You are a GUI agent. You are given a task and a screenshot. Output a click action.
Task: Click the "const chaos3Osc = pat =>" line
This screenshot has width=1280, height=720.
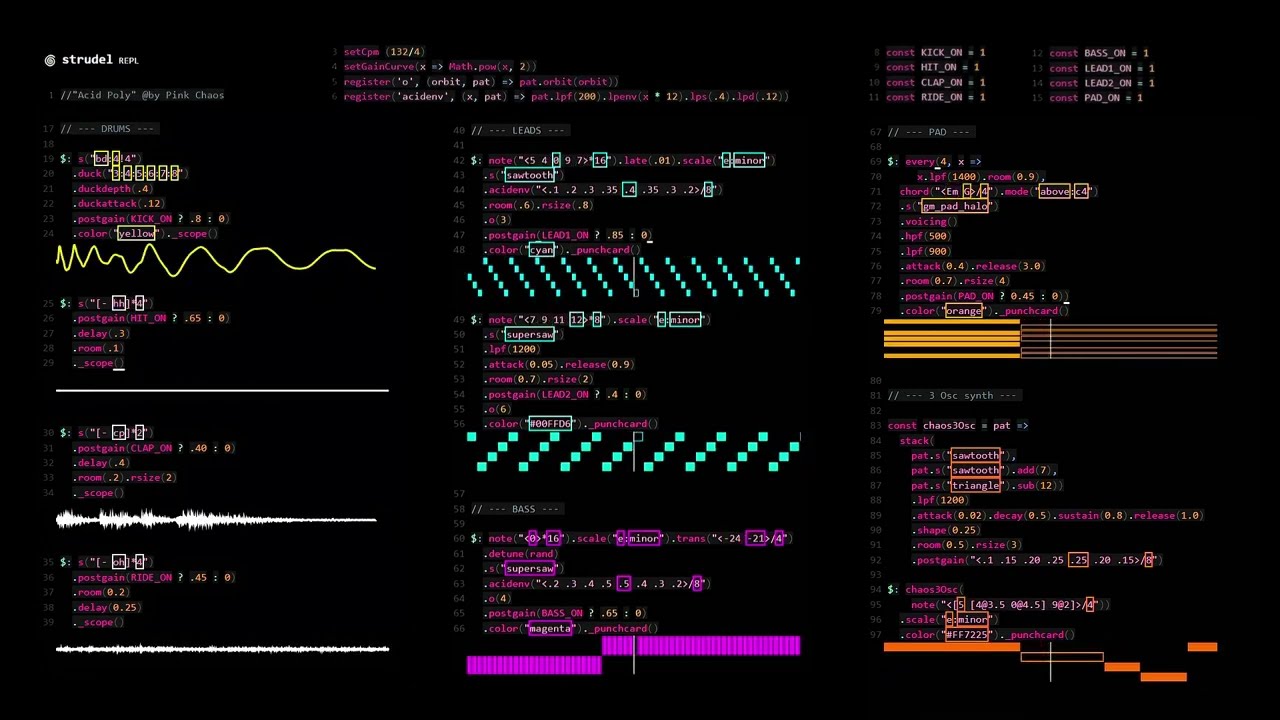point(958,425)
